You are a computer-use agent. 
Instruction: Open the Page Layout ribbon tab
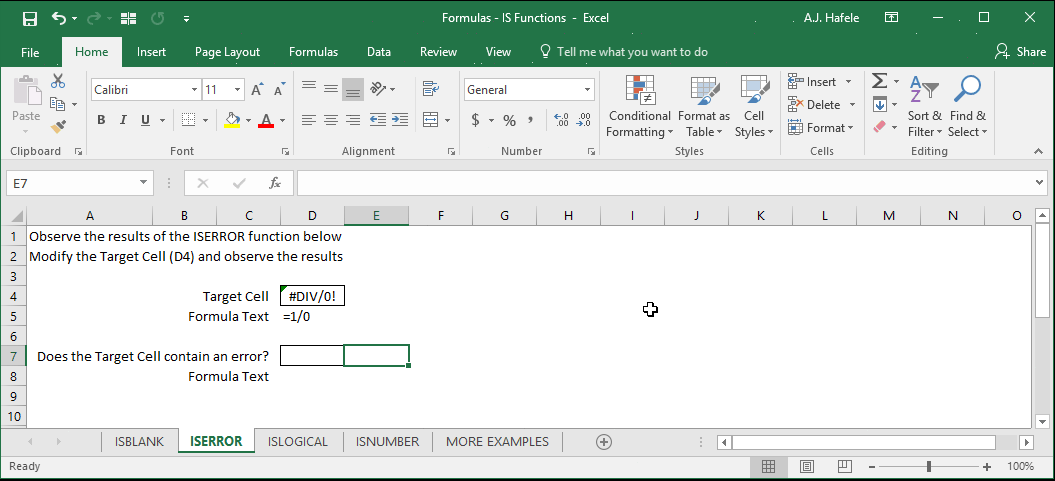pyautogui.click(x=227, y=52)
